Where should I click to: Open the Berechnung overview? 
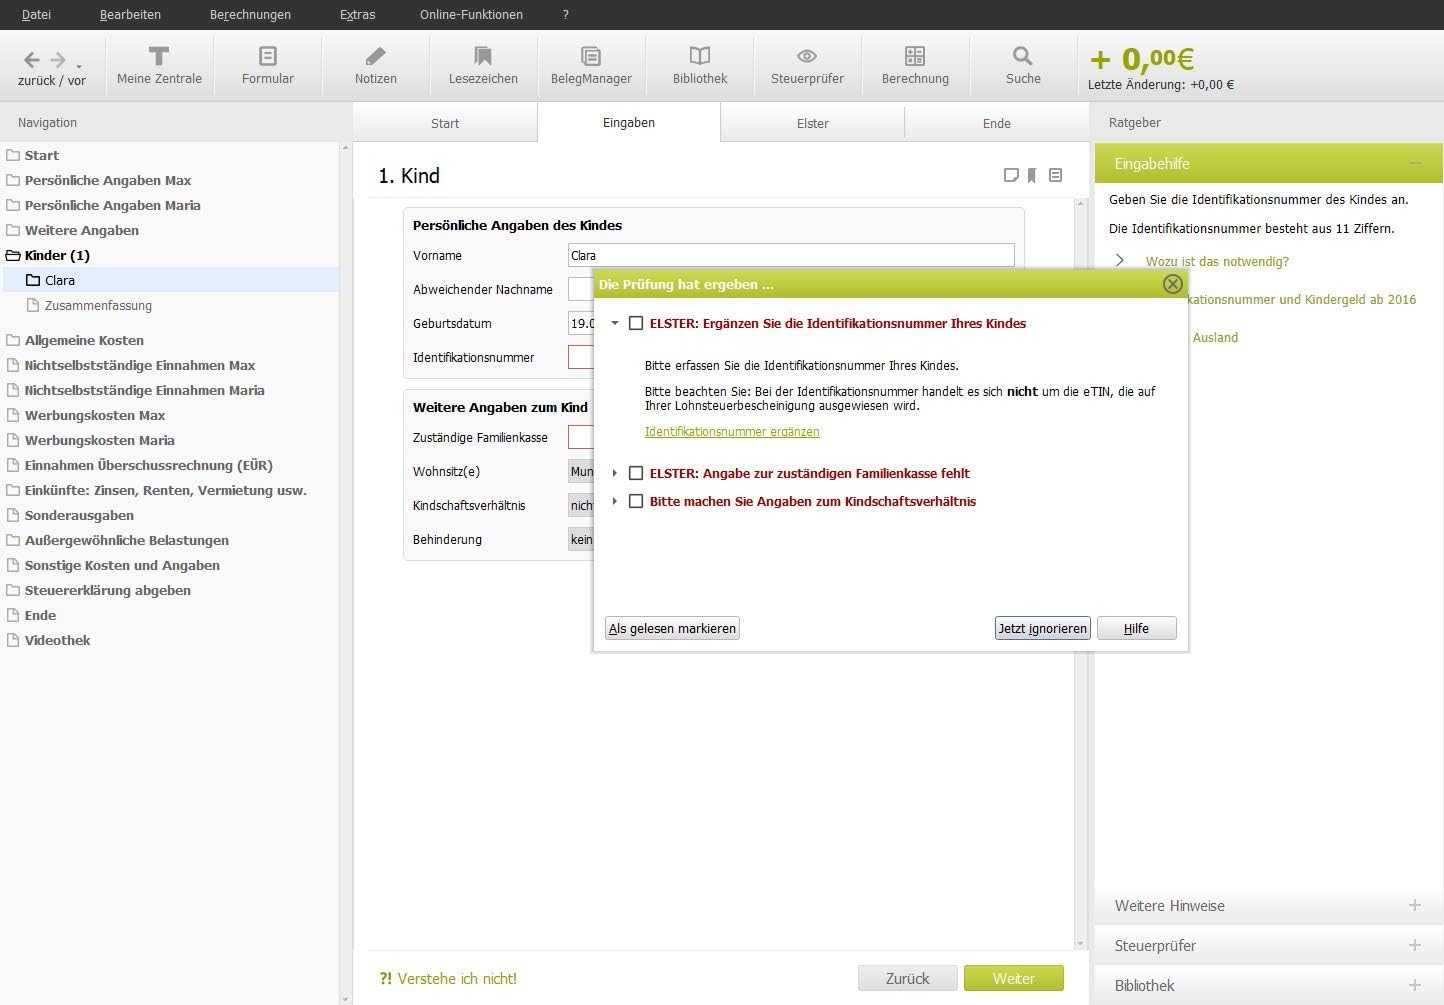[x=915, y=65]
